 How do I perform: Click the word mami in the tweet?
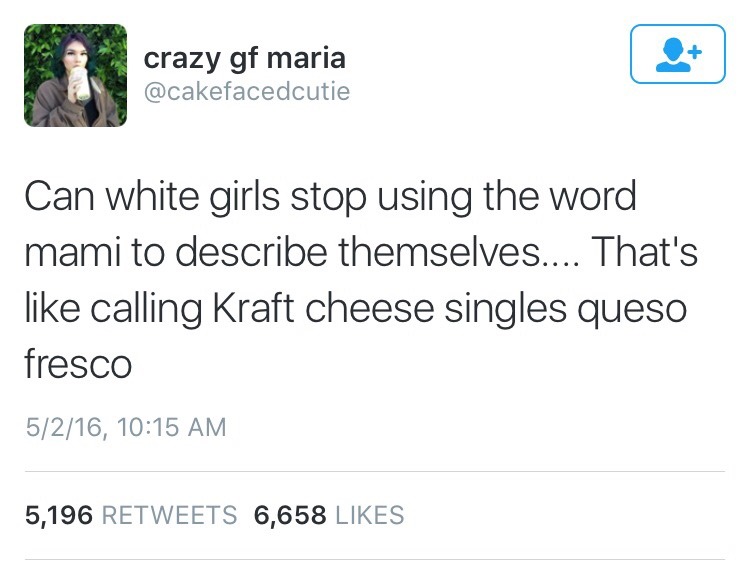[73, 252]
